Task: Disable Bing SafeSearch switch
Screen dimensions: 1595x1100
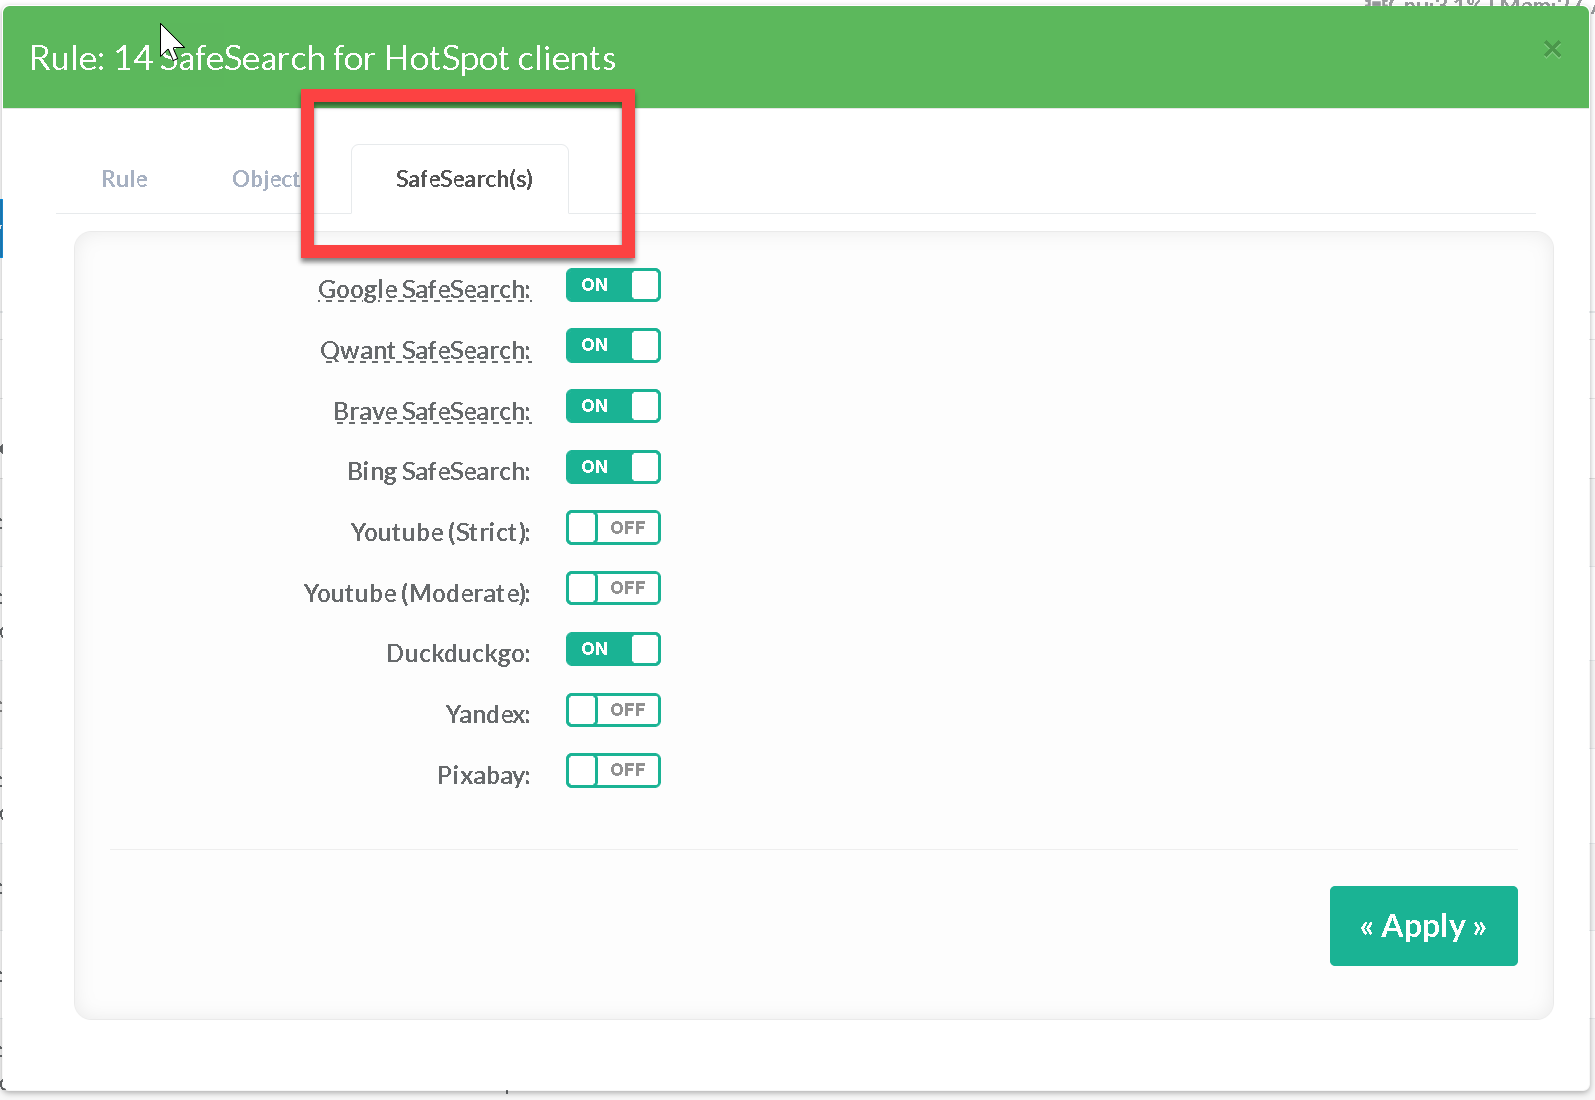Action: click(x=613, y=467)
